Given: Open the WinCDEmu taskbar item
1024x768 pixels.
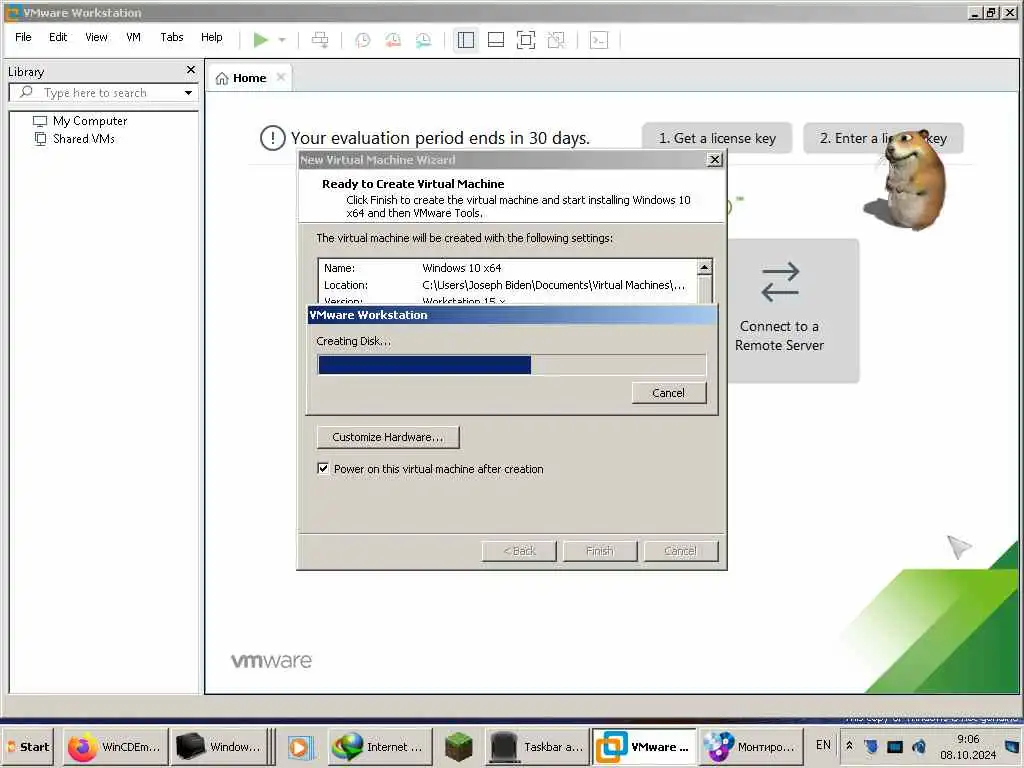Looking at the screenshot, I should 116,746.
